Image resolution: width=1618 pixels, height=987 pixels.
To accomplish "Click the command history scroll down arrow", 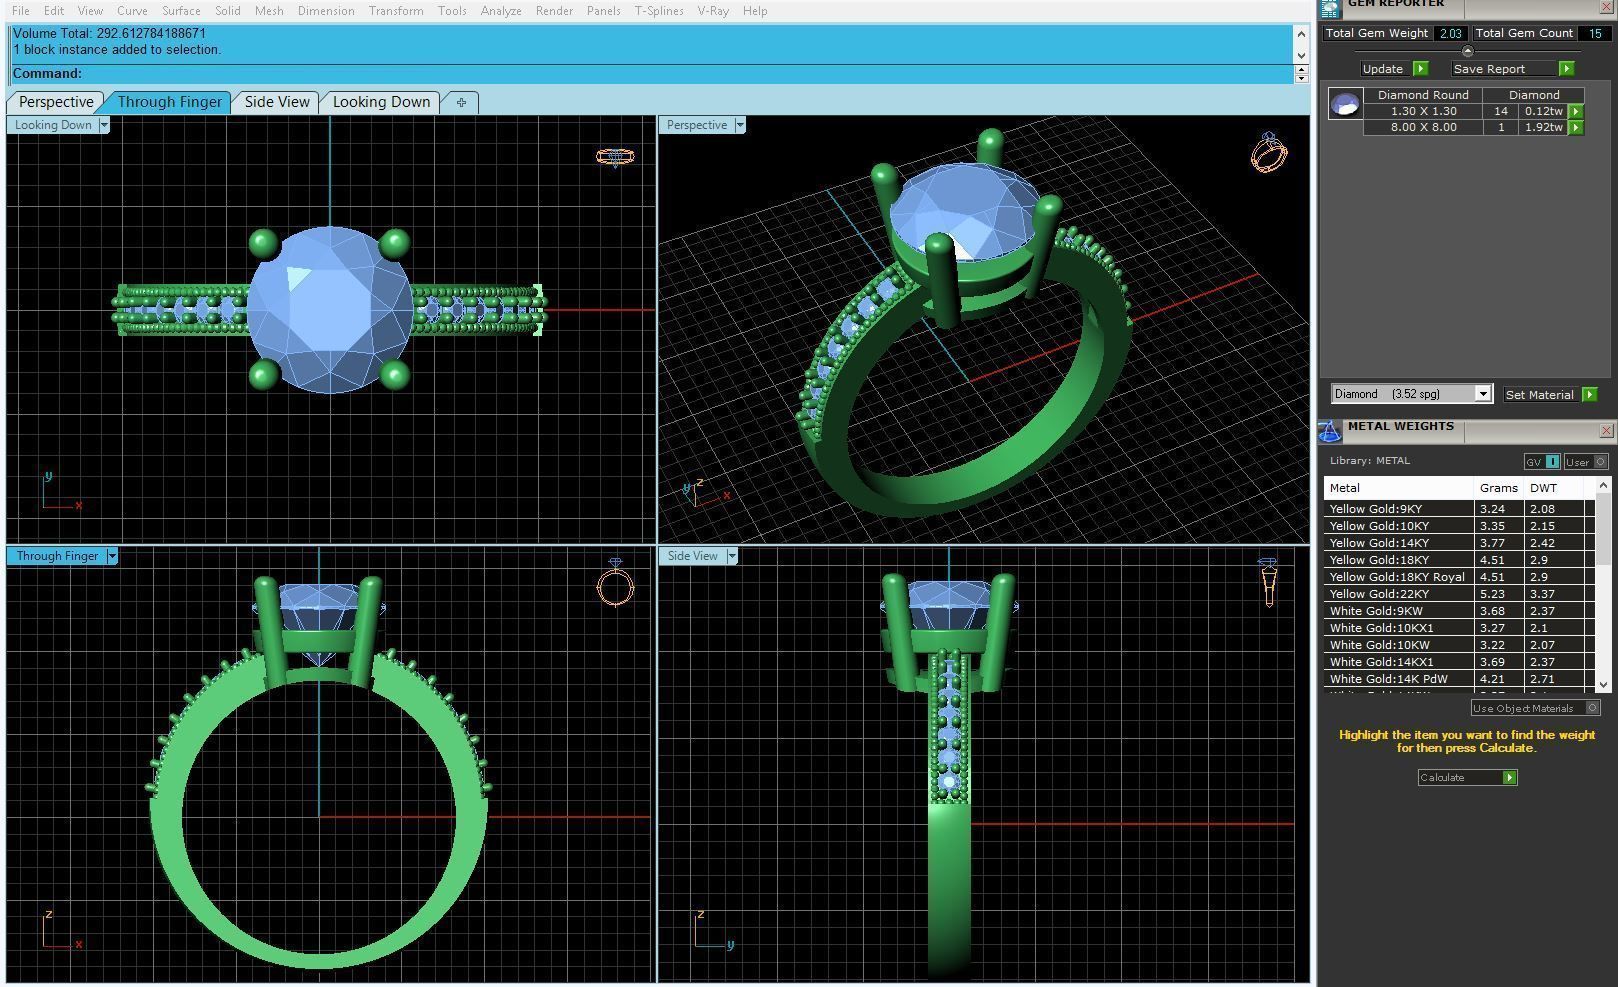I will (x=1301, y=55).
